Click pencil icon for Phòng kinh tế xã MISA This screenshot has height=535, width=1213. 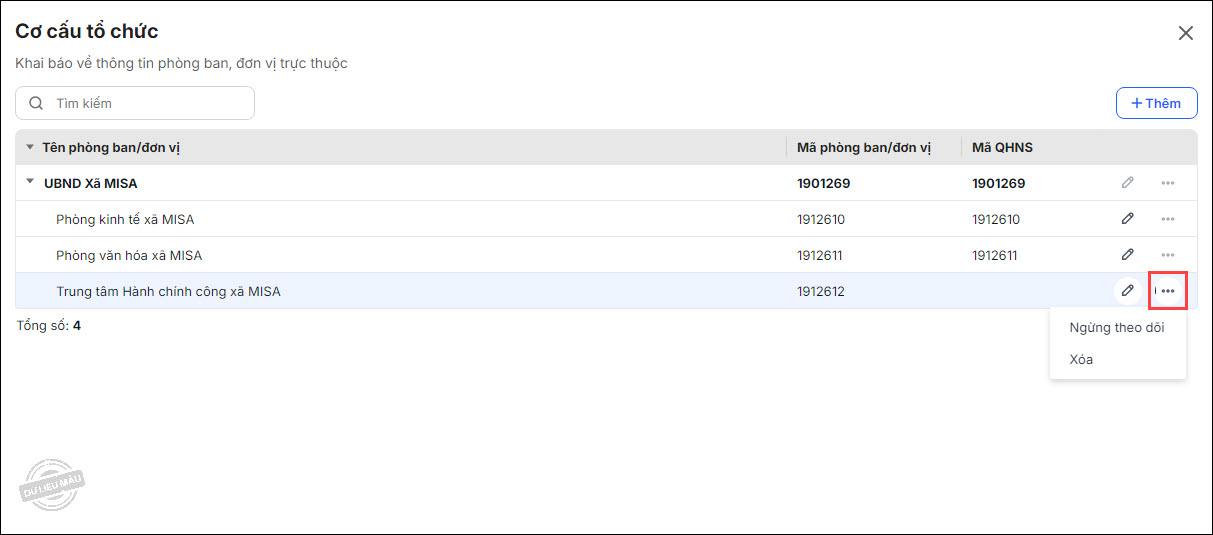pos(1127,219)
